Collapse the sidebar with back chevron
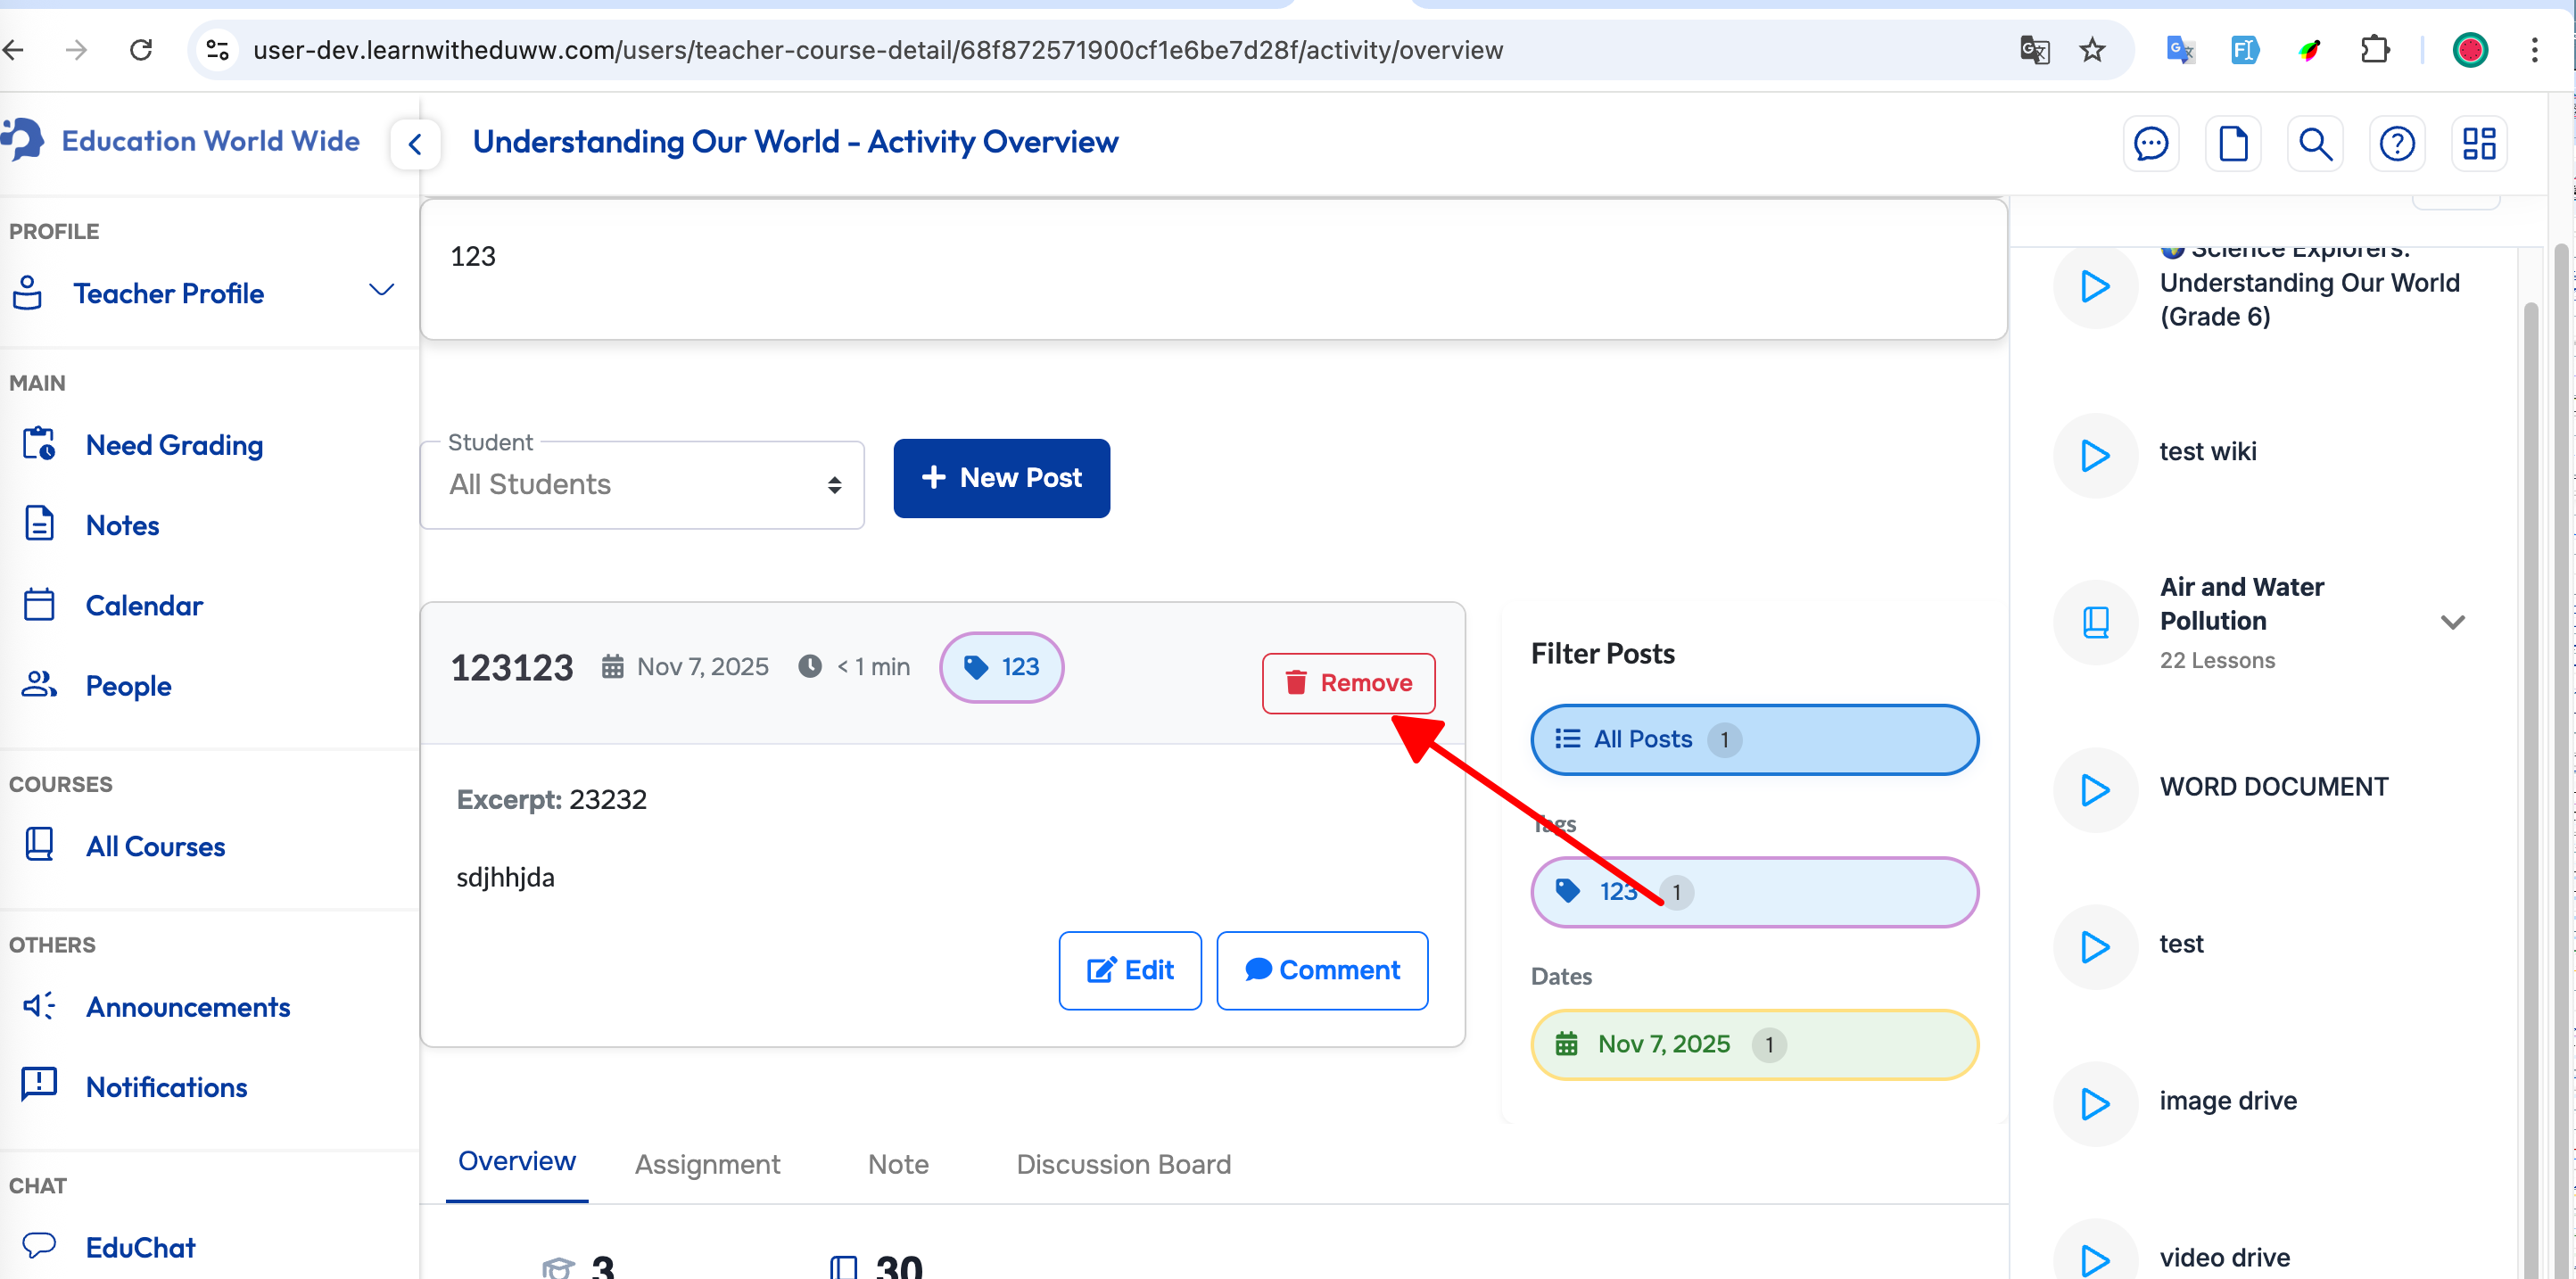2576x1279 pixels. pyautogui.click(x=415, y=144)
